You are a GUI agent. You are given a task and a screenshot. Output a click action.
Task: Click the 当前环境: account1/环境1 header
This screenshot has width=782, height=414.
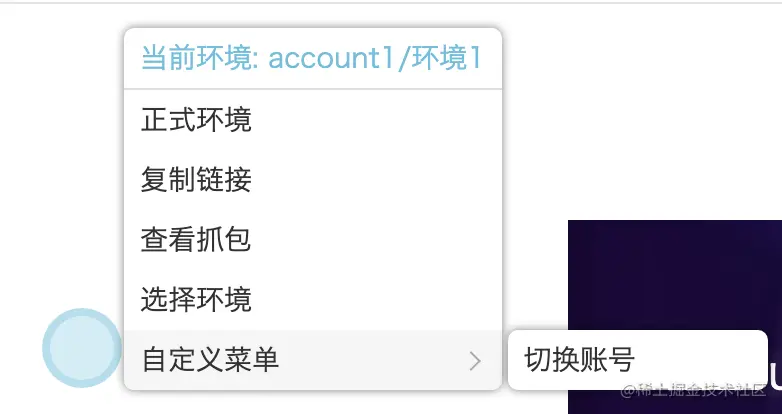click(x=313, y=58)
